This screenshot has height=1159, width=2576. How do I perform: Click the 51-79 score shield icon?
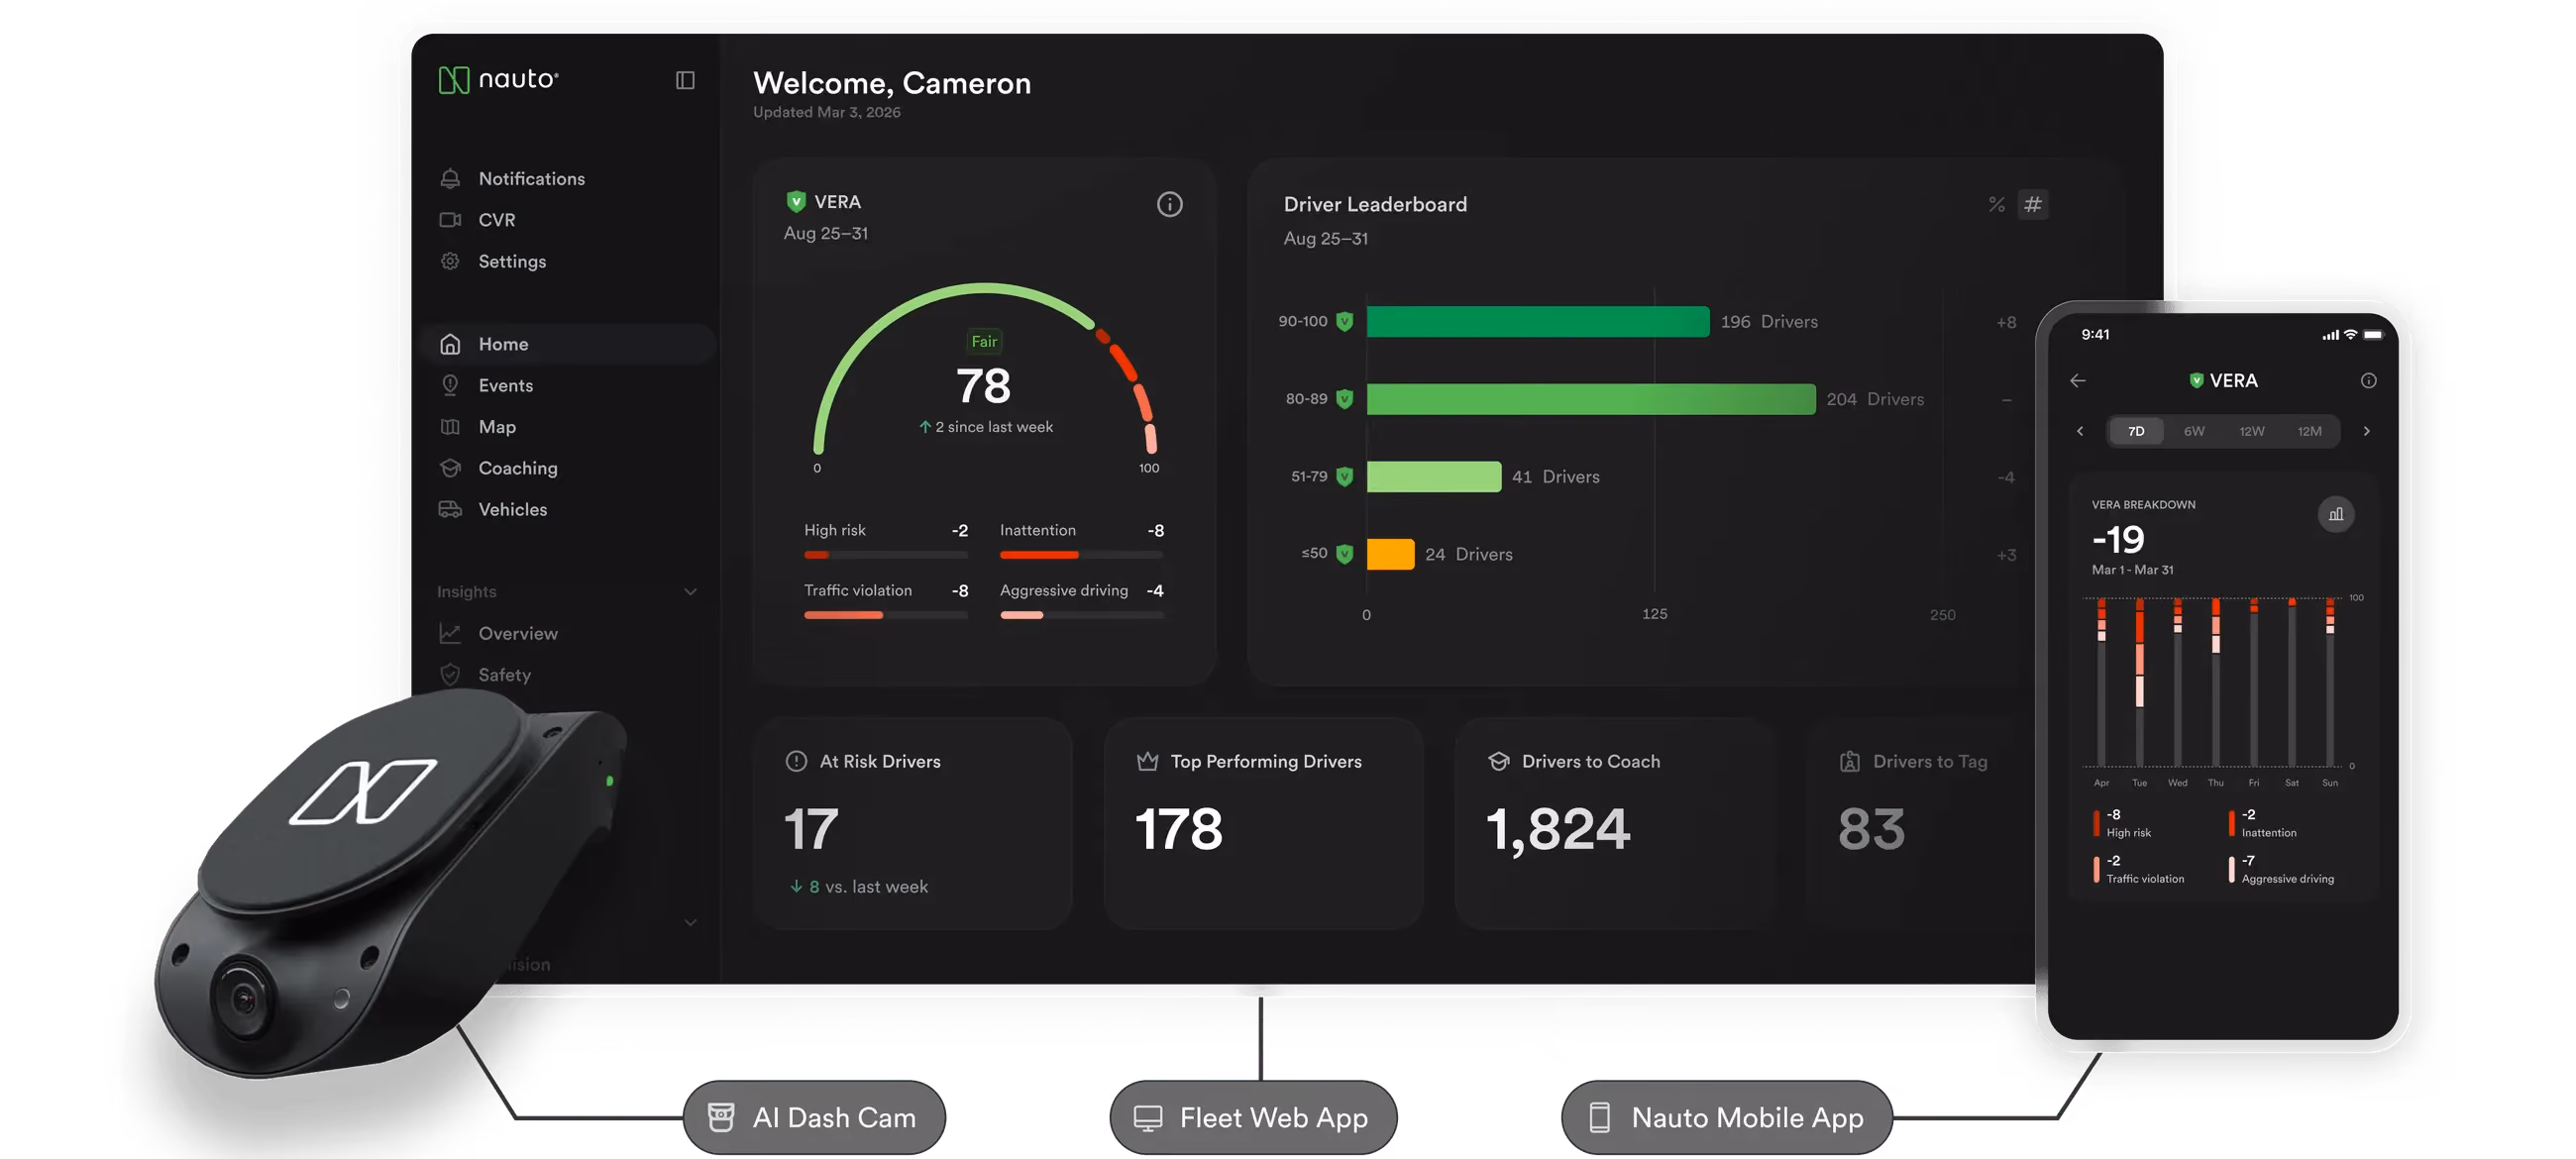tap(1344, 477)
